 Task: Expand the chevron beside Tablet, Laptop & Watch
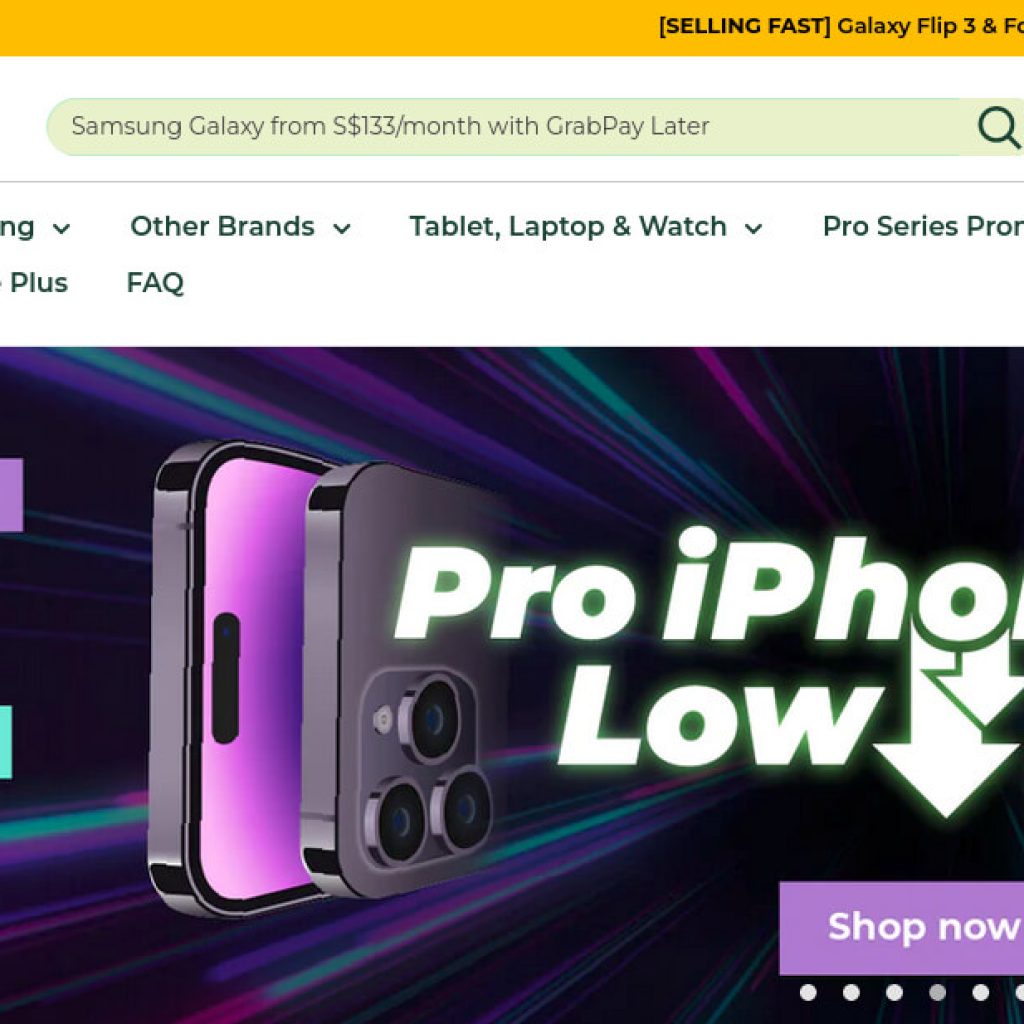(x=754, y=229)
